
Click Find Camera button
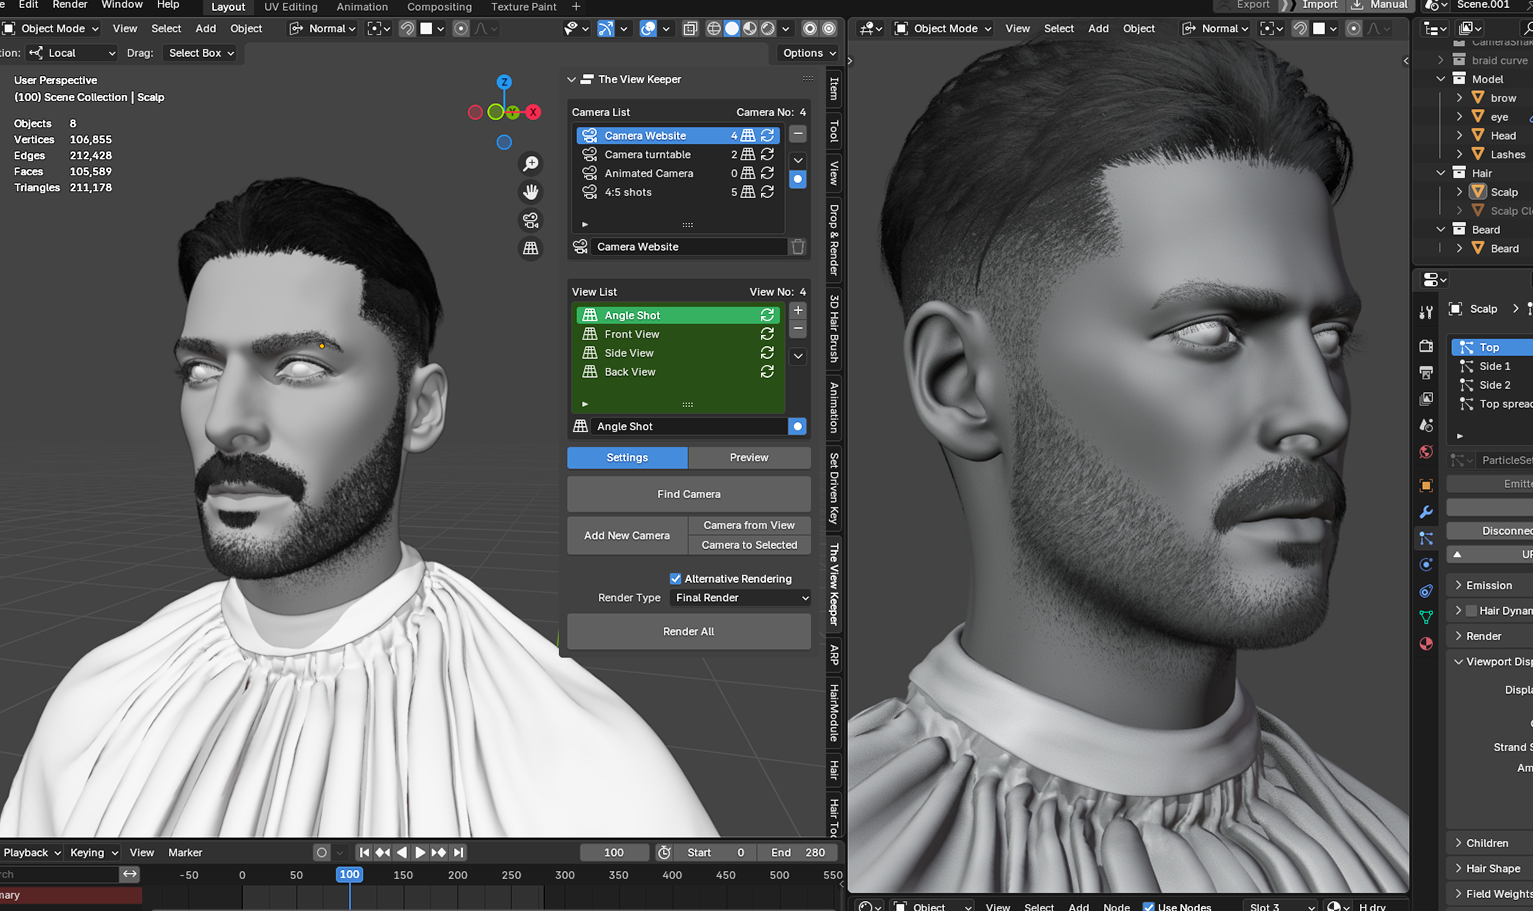point(689,494)
